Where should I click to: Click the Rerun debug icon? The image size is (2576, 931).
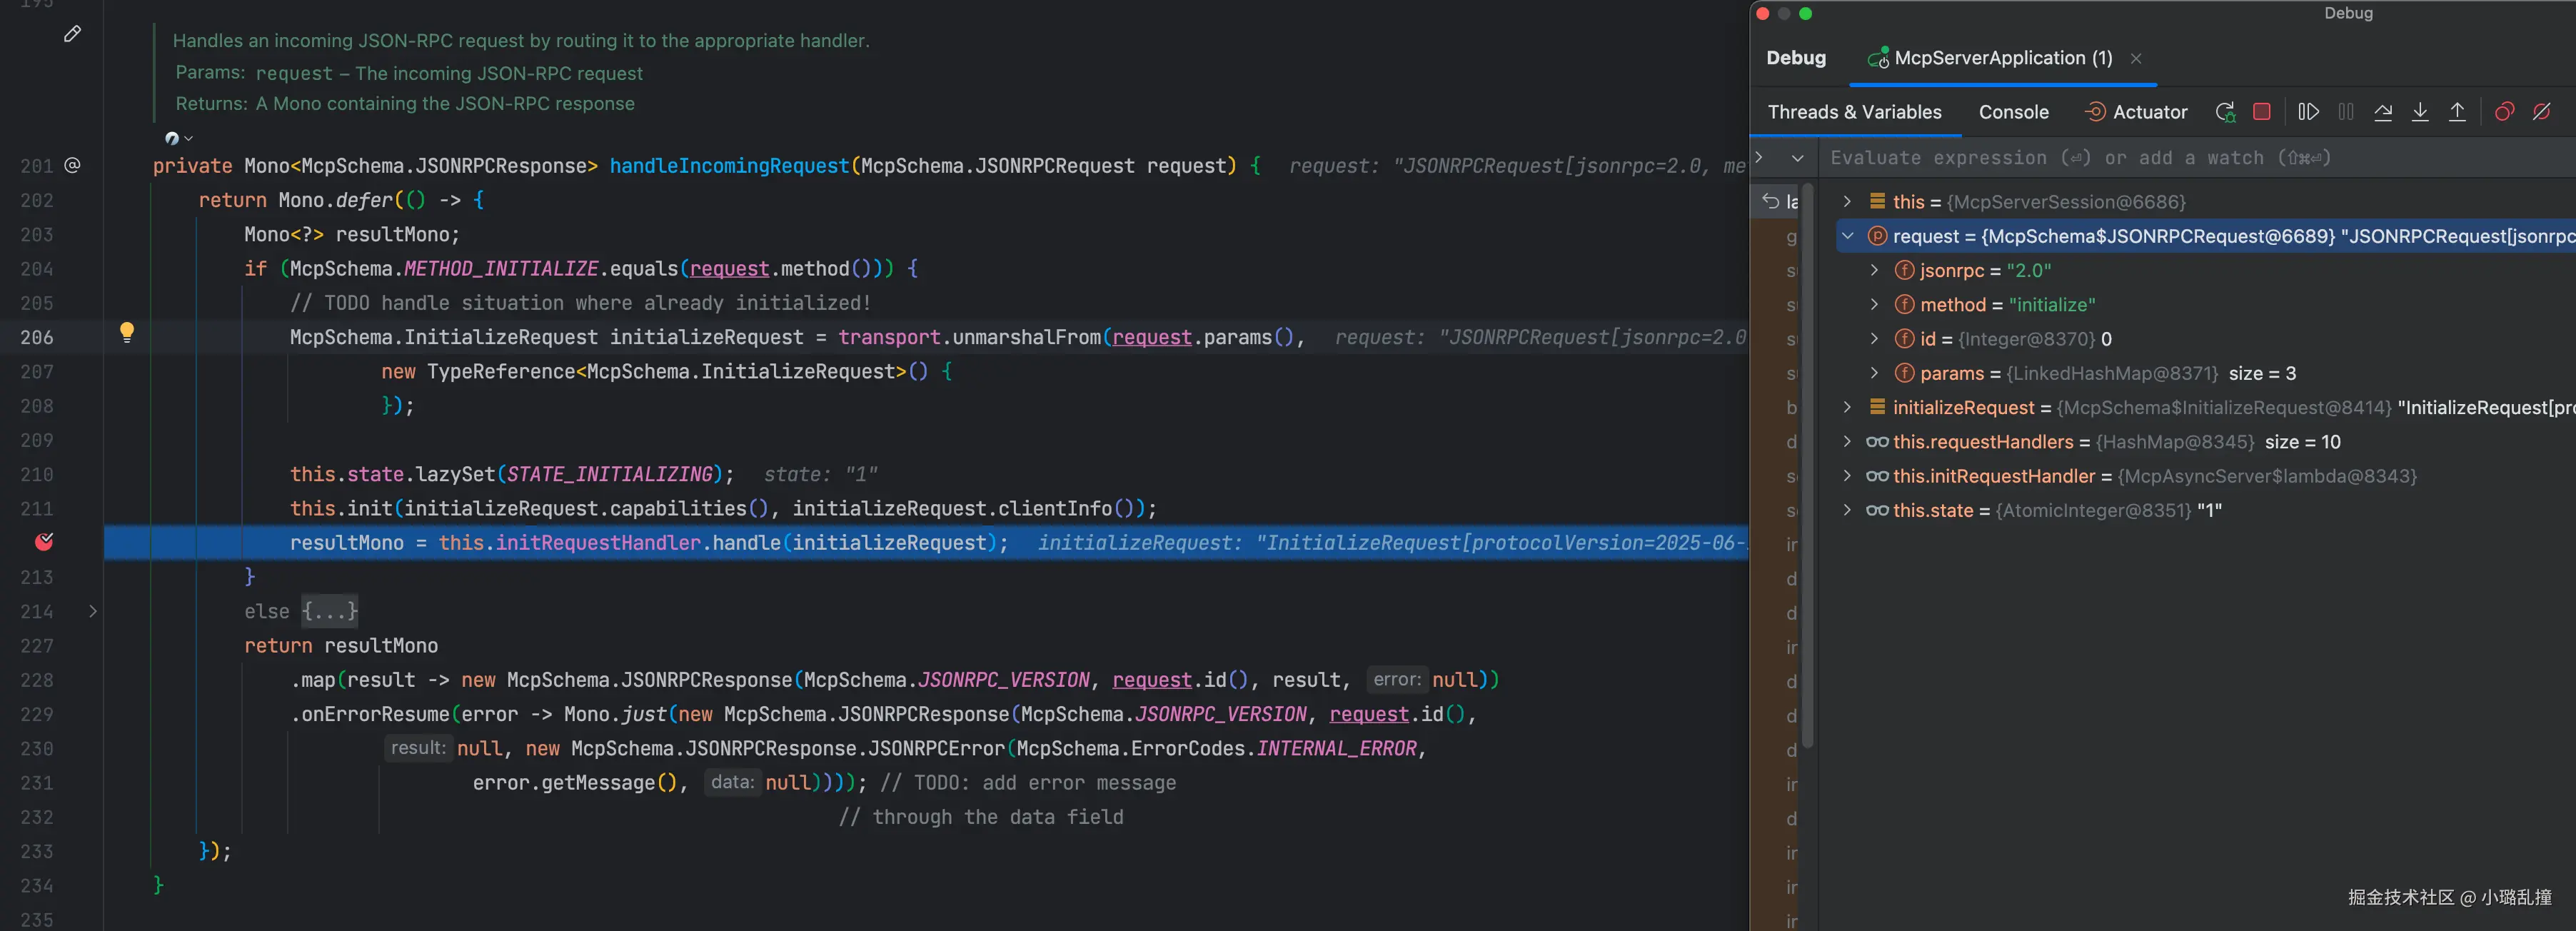click(x=2225, y=112)
